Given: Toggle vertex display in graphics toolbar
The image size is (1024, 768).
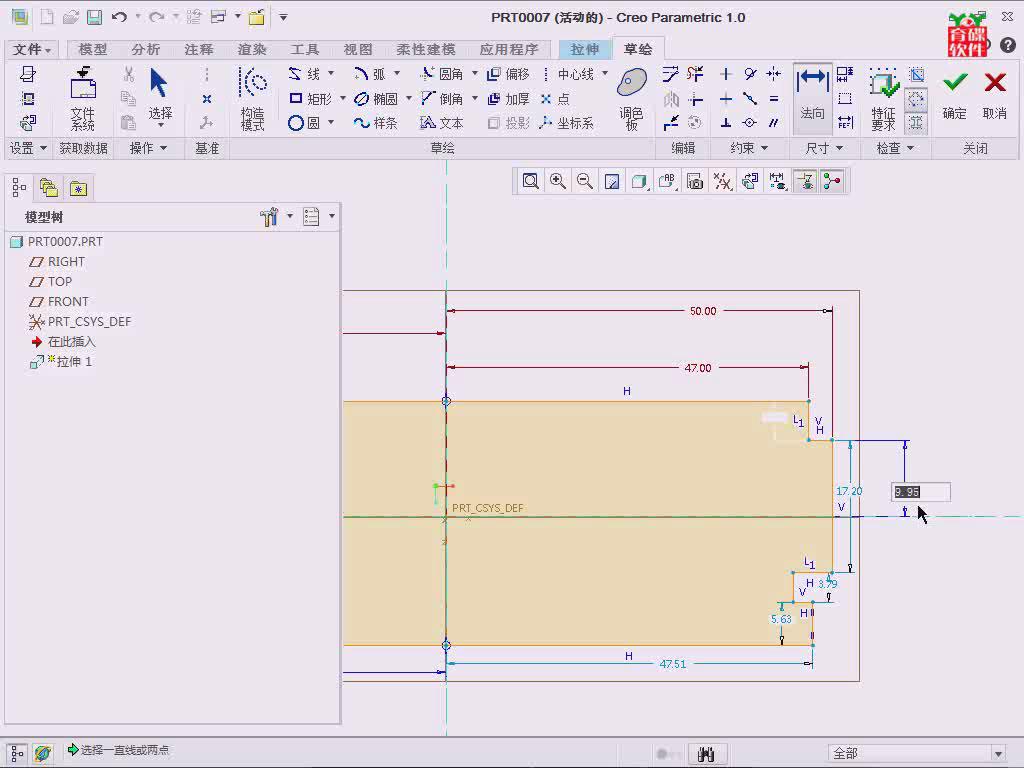Looking at the screenshot, I should pyautogui.click(x=832, y=181).
